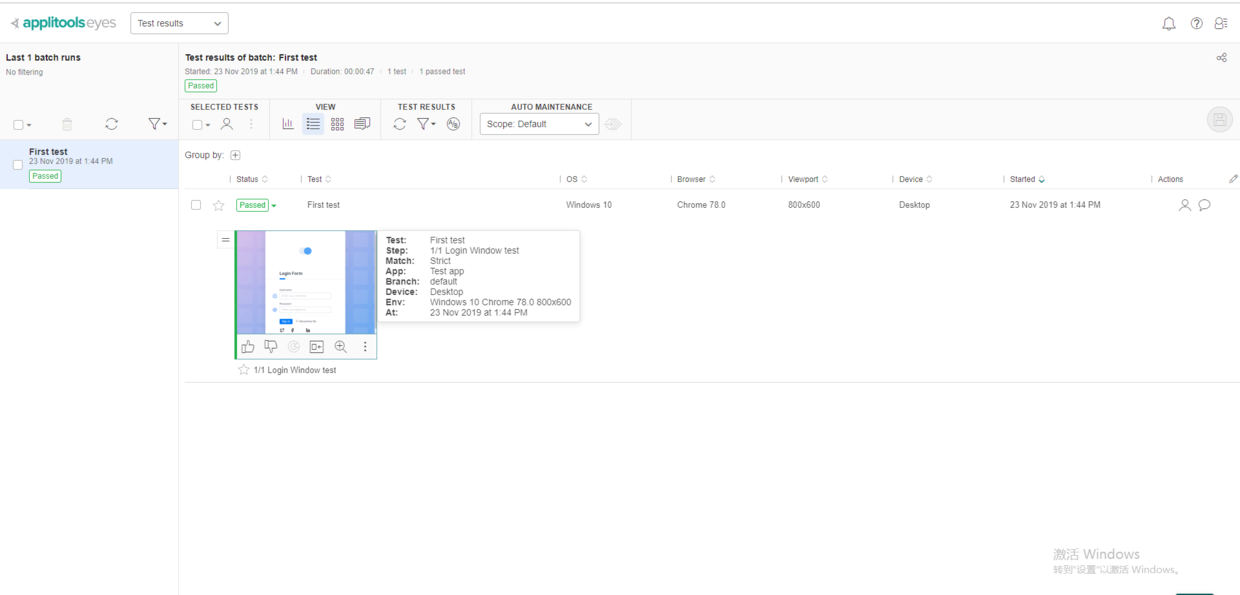Click the Desktop device cell
The height and width of the screenshot is (595, 1240).
tap(914, 205)
